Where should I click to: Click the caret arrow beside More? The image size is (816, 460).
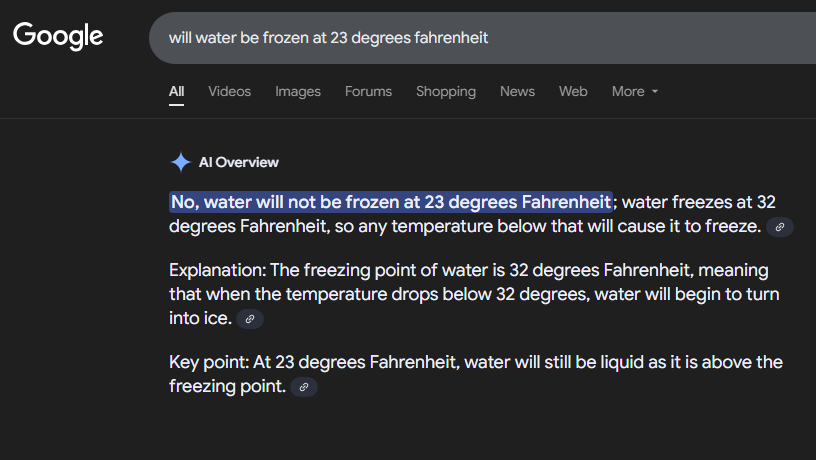coord(655,92)
